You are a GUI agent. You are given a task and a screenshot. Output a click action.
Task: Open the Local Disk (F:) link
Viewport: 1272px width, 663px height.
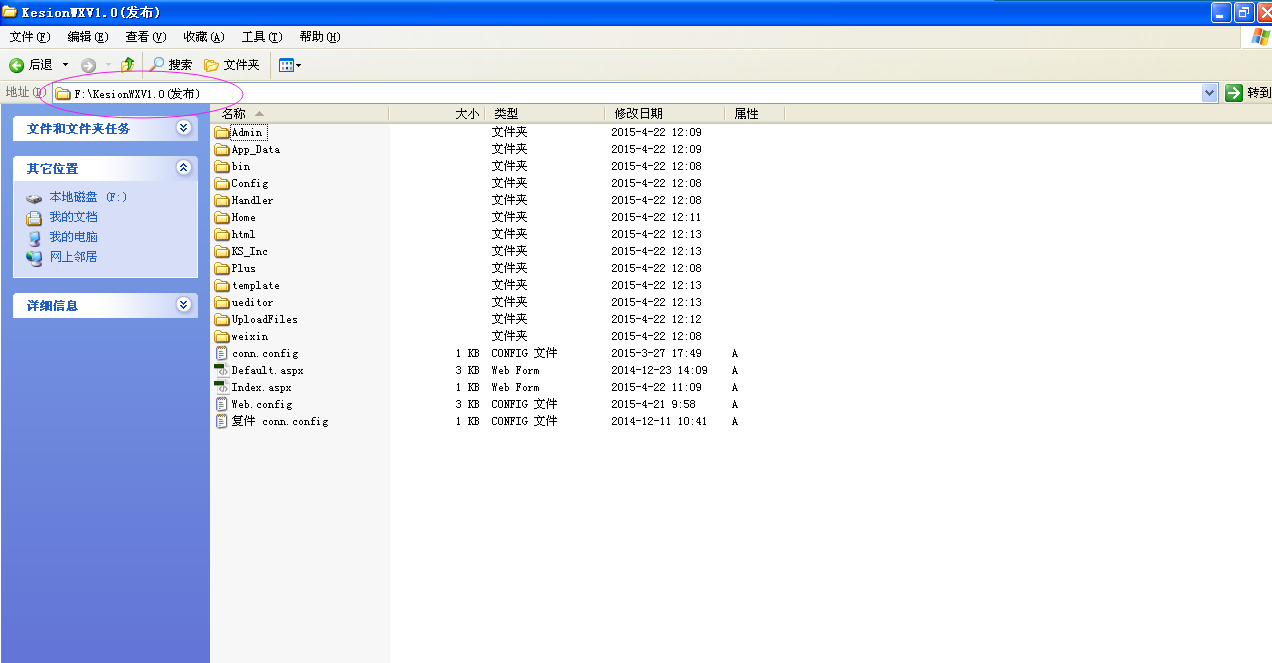88,197
